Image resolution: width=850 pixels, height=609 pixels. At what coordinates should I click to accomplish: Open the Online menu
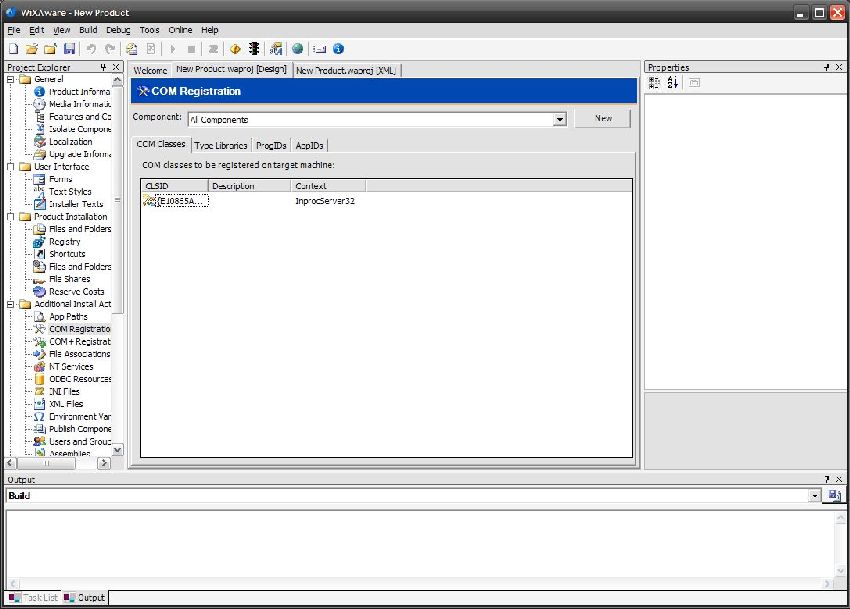point(180,30)
